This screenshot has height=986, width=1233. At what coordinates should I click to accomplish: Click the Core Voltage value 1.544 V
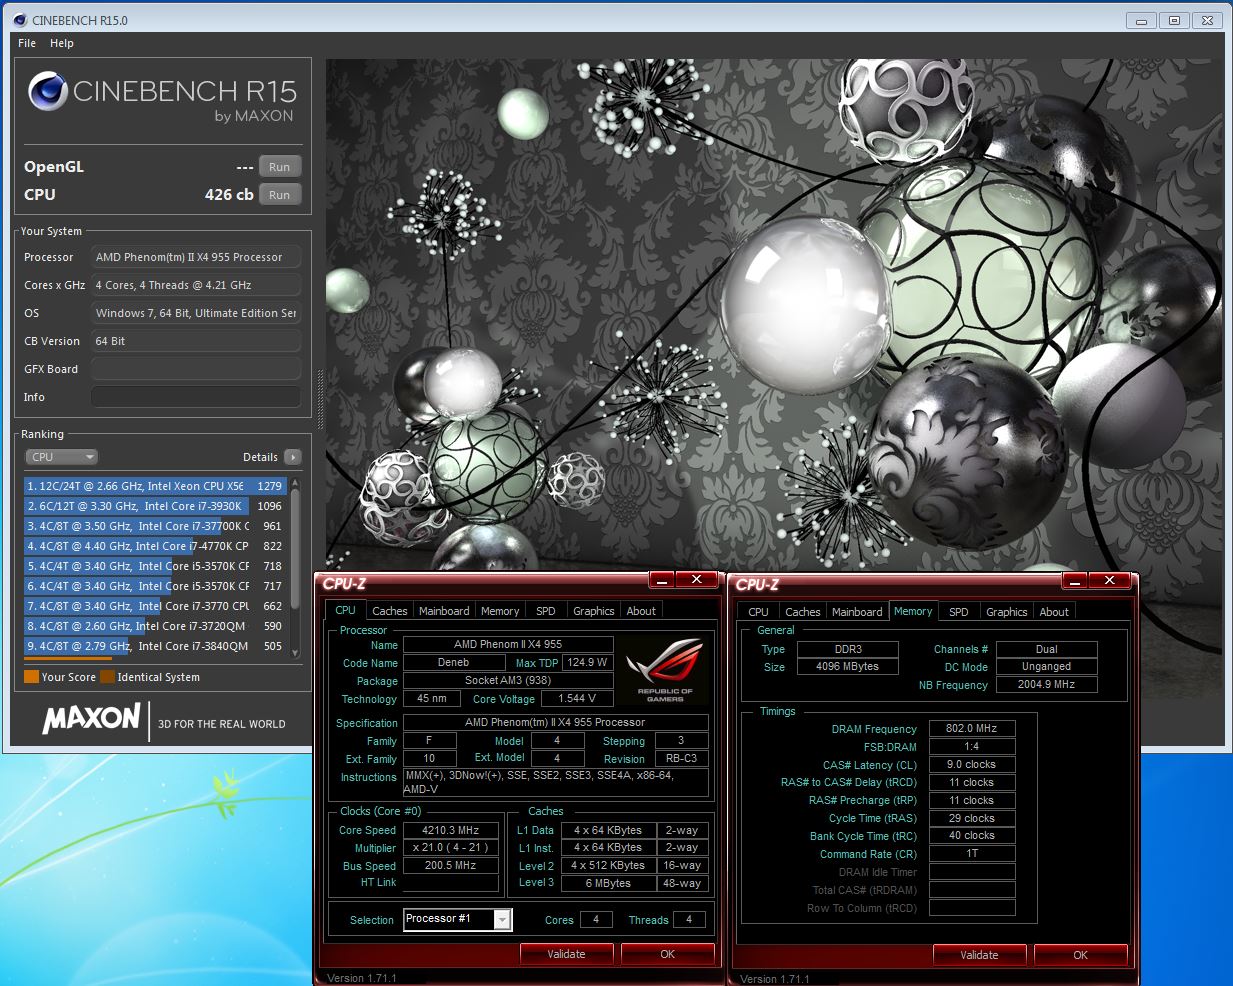[577, 699]
